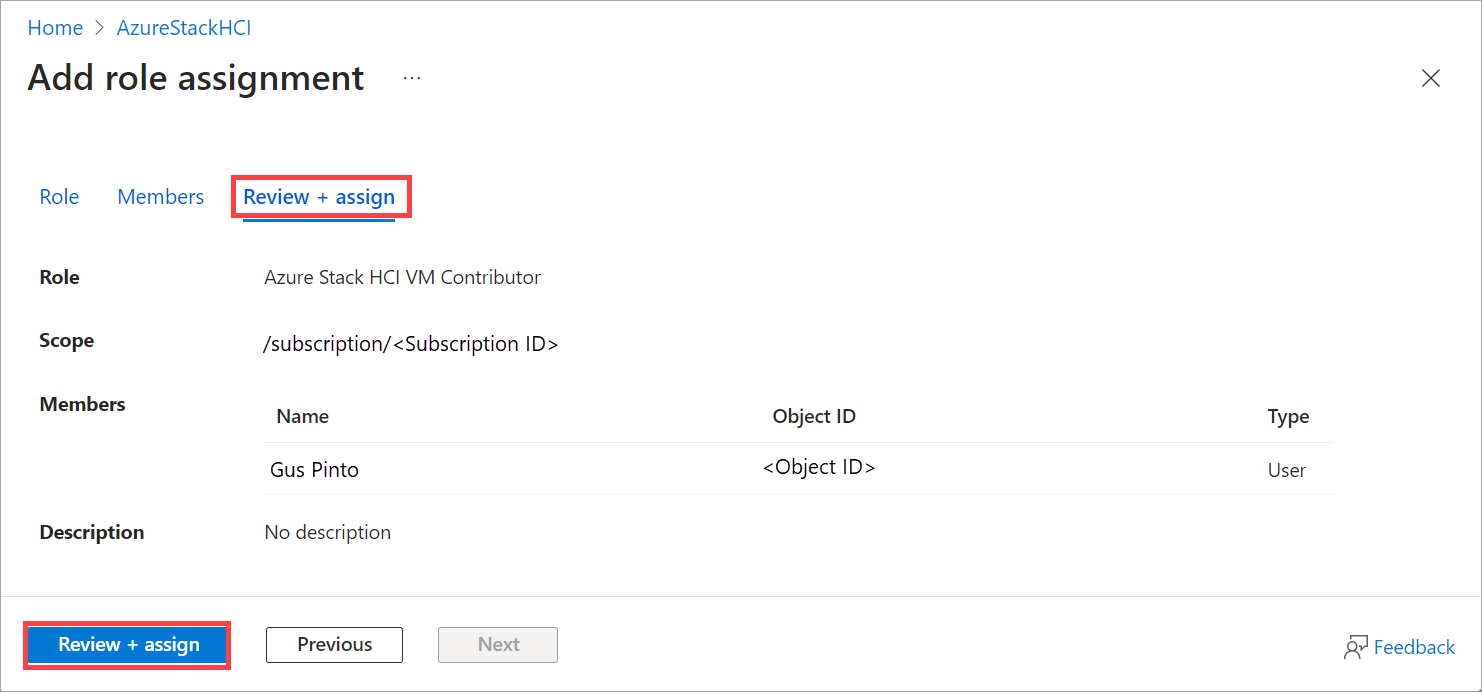Open the AzureStackHCI breadcrumb link
Screen dimensions: 1482x692
click(184, 28)
